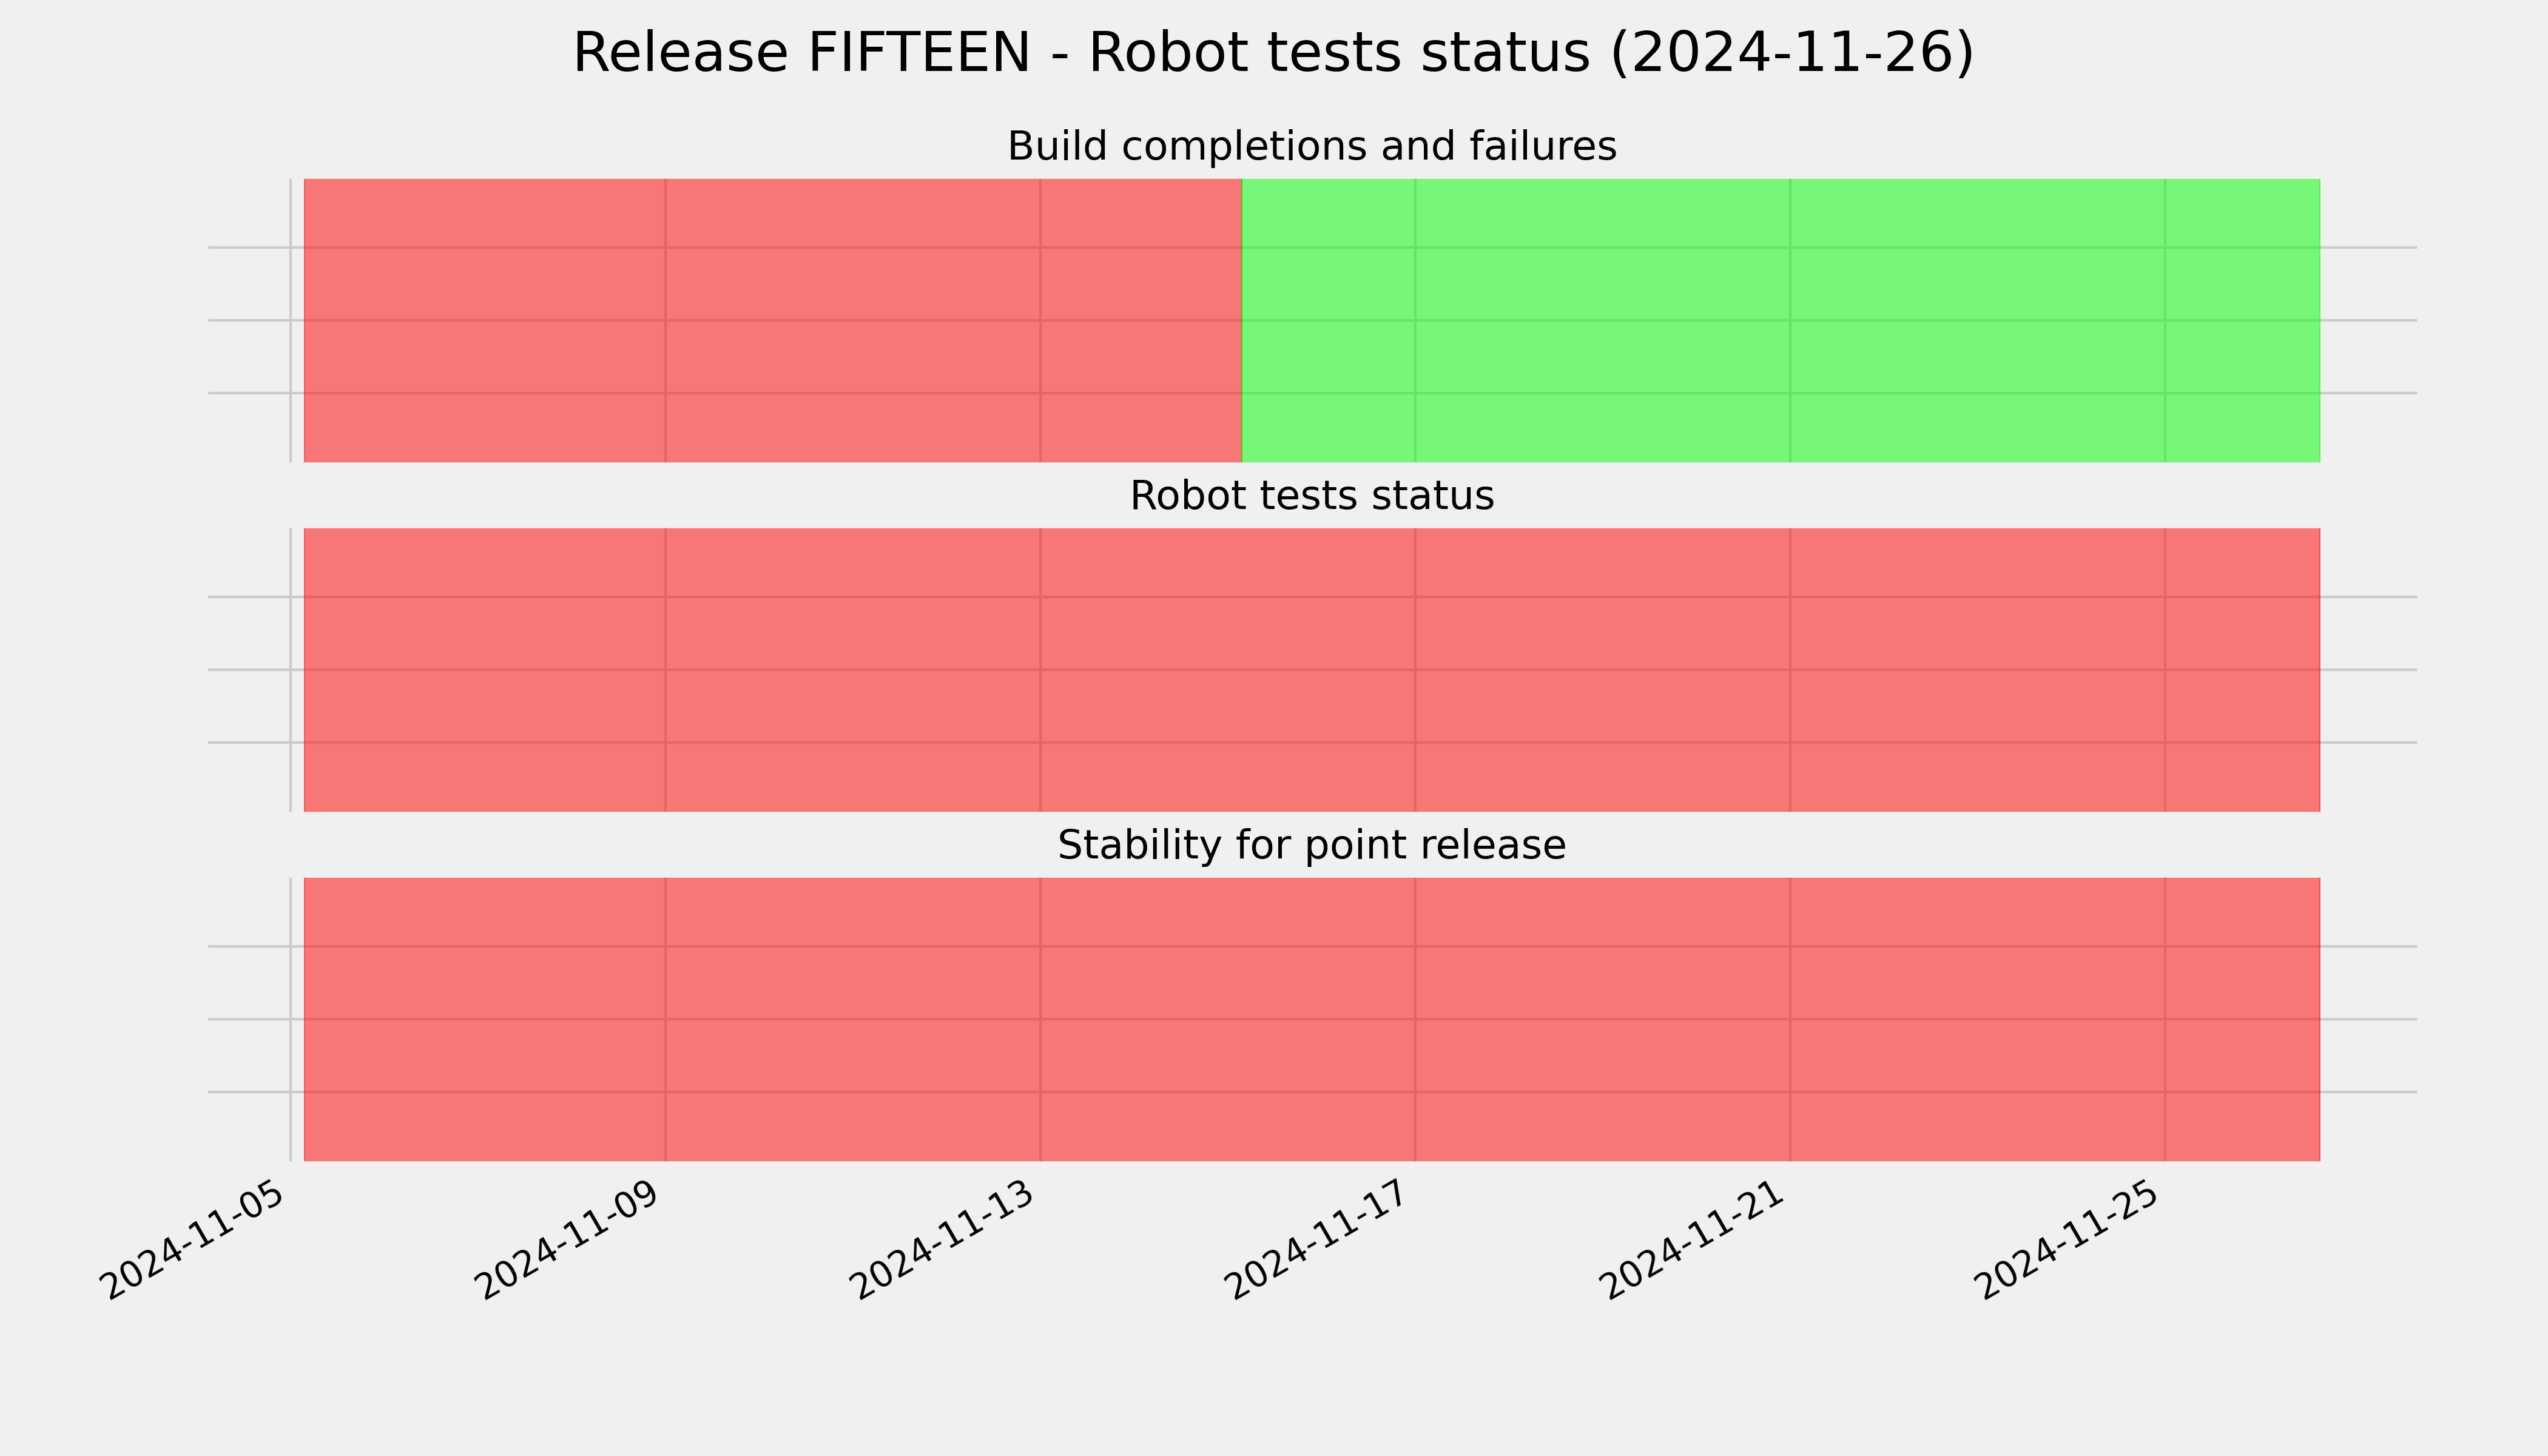Select the red region in build completions chart
The image size is (2548, 1456).
(772, 320)
